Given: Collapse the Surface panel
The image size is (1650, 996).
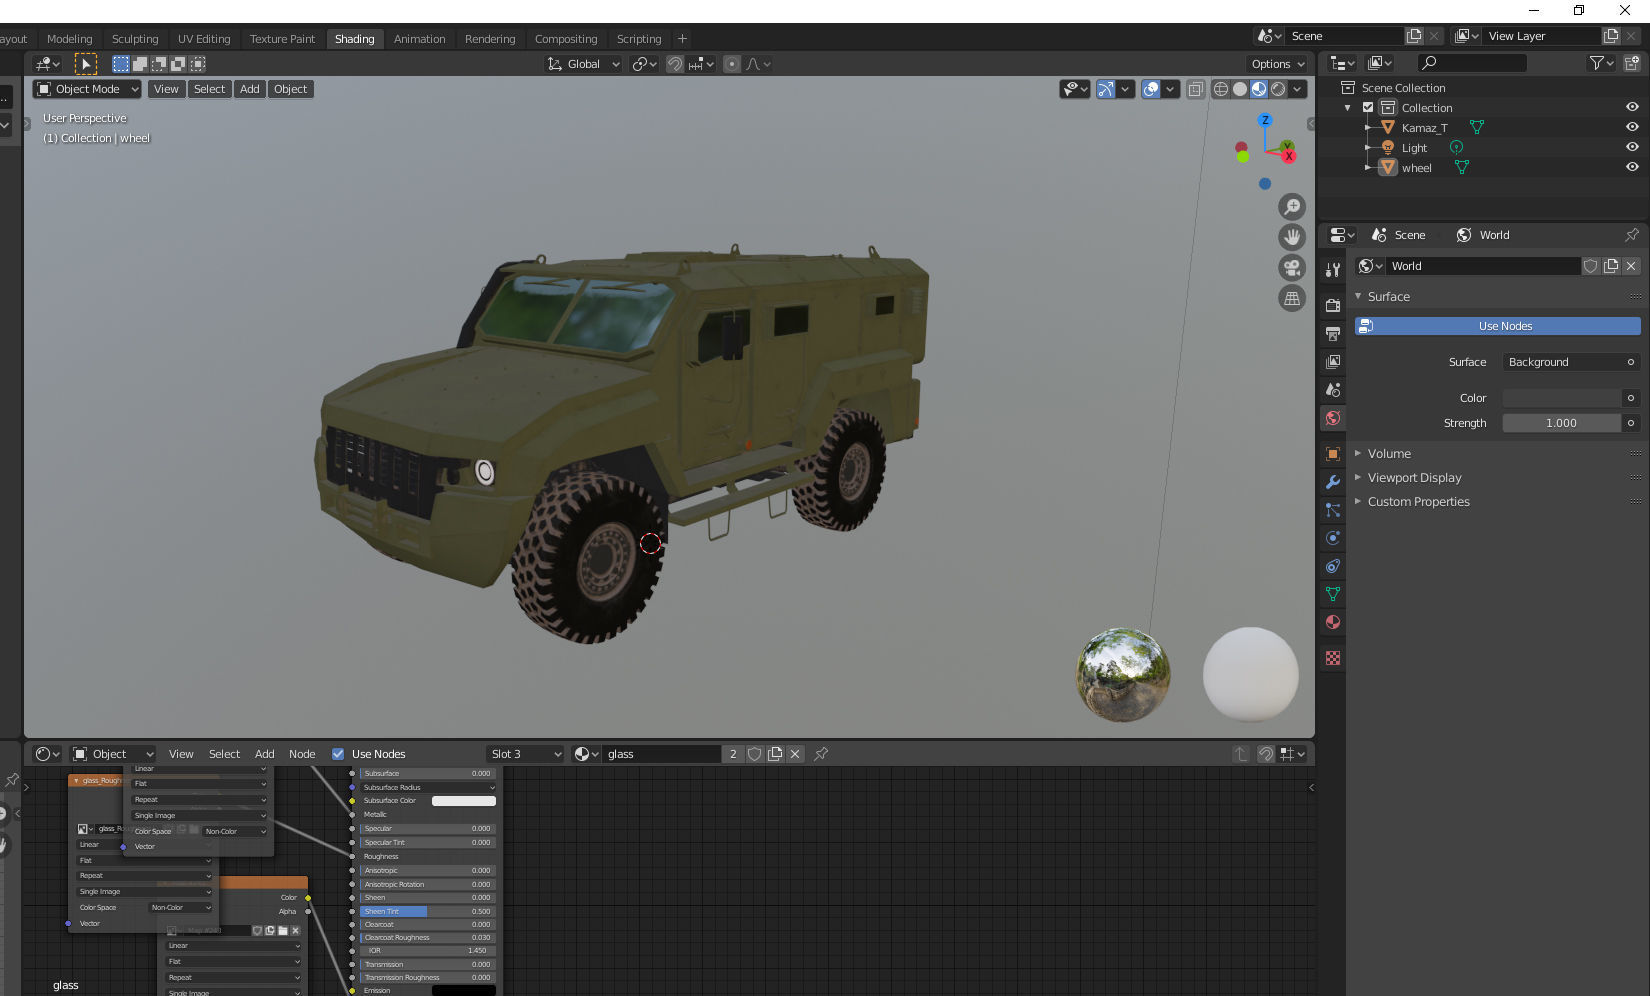Looking at the screenshot, I should 1388,297.
